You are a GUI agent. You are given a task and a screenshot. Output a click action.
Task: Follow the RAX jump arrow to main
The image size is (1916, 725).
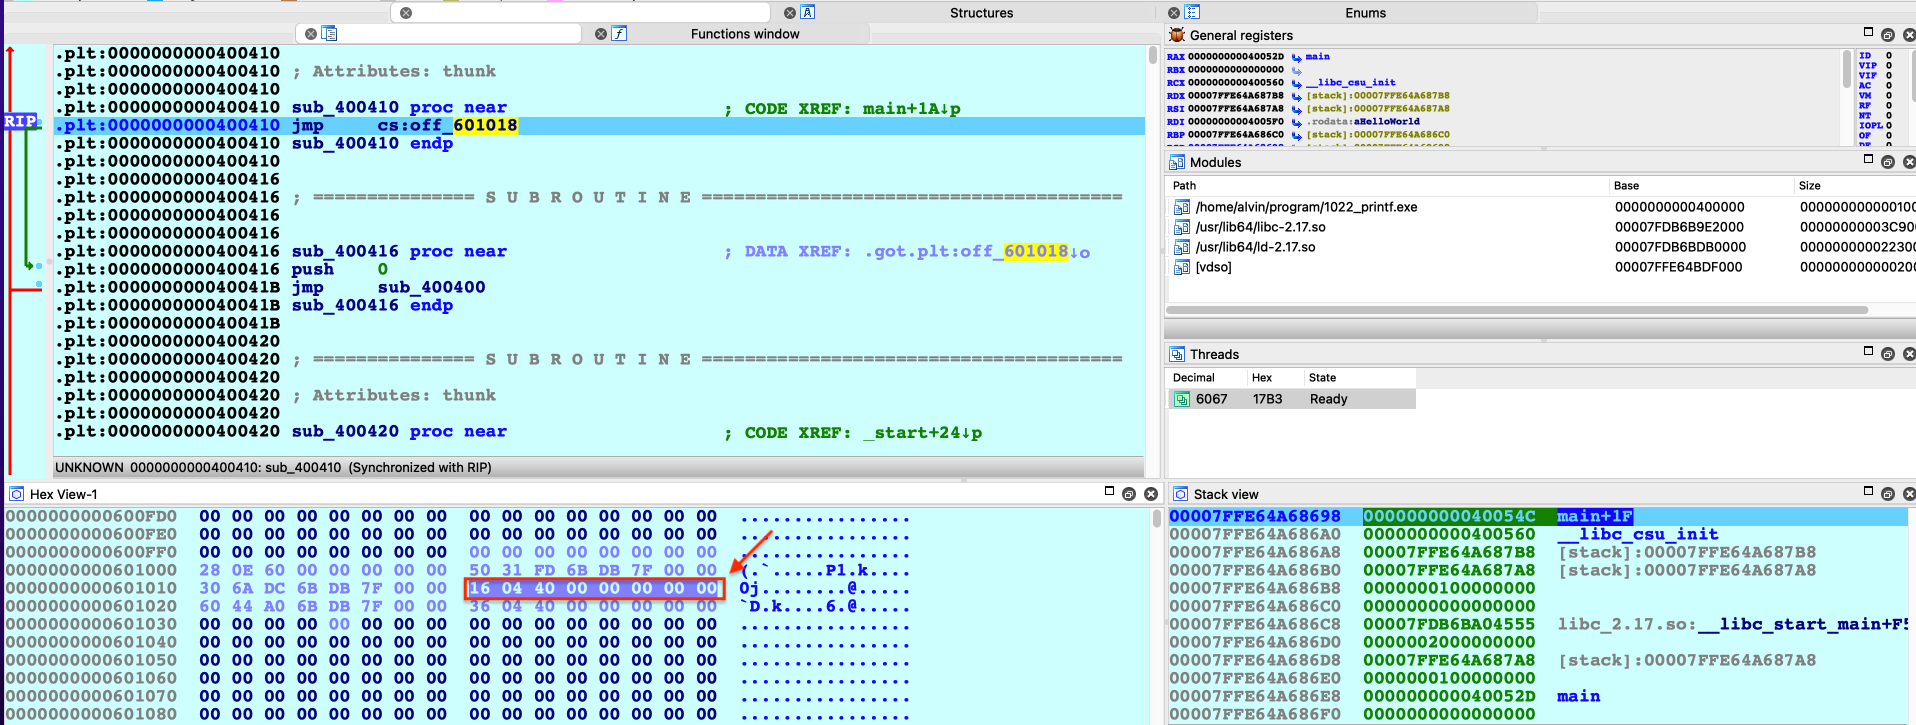click(1297, 57)
